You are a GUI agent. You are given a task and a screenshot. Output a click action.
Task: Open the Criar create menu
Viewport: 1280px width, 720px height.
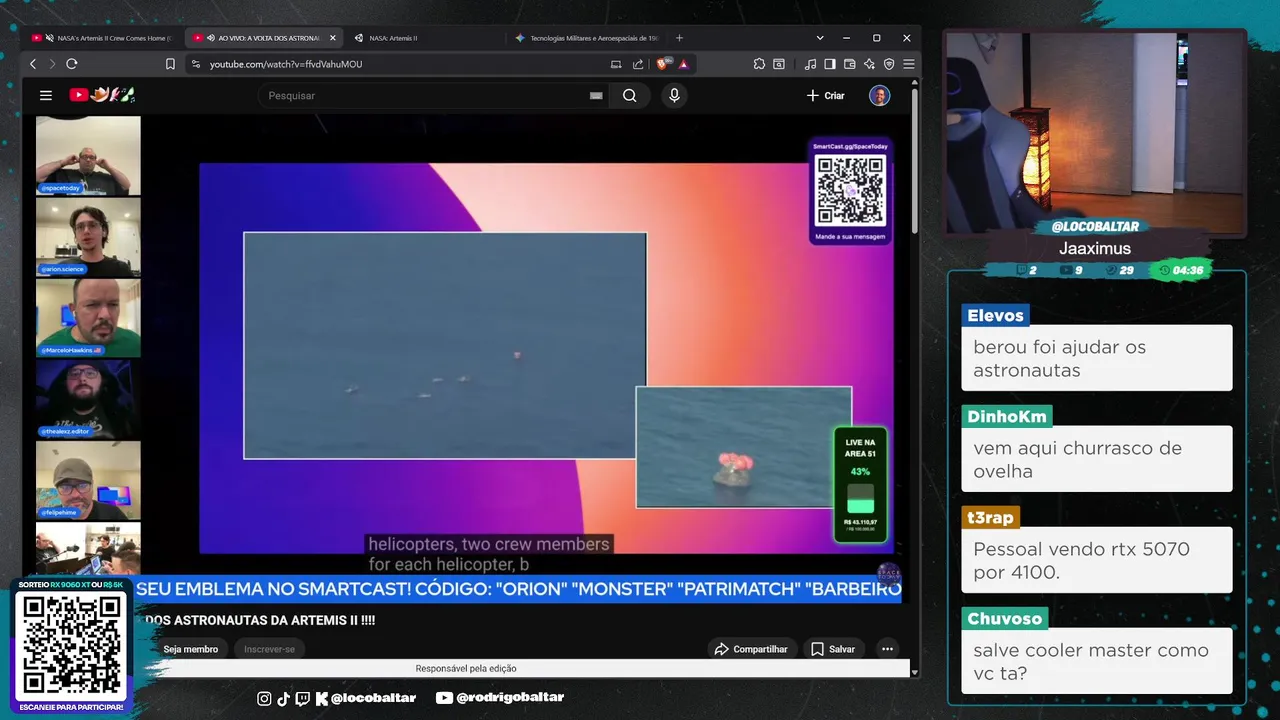[826, 96]
